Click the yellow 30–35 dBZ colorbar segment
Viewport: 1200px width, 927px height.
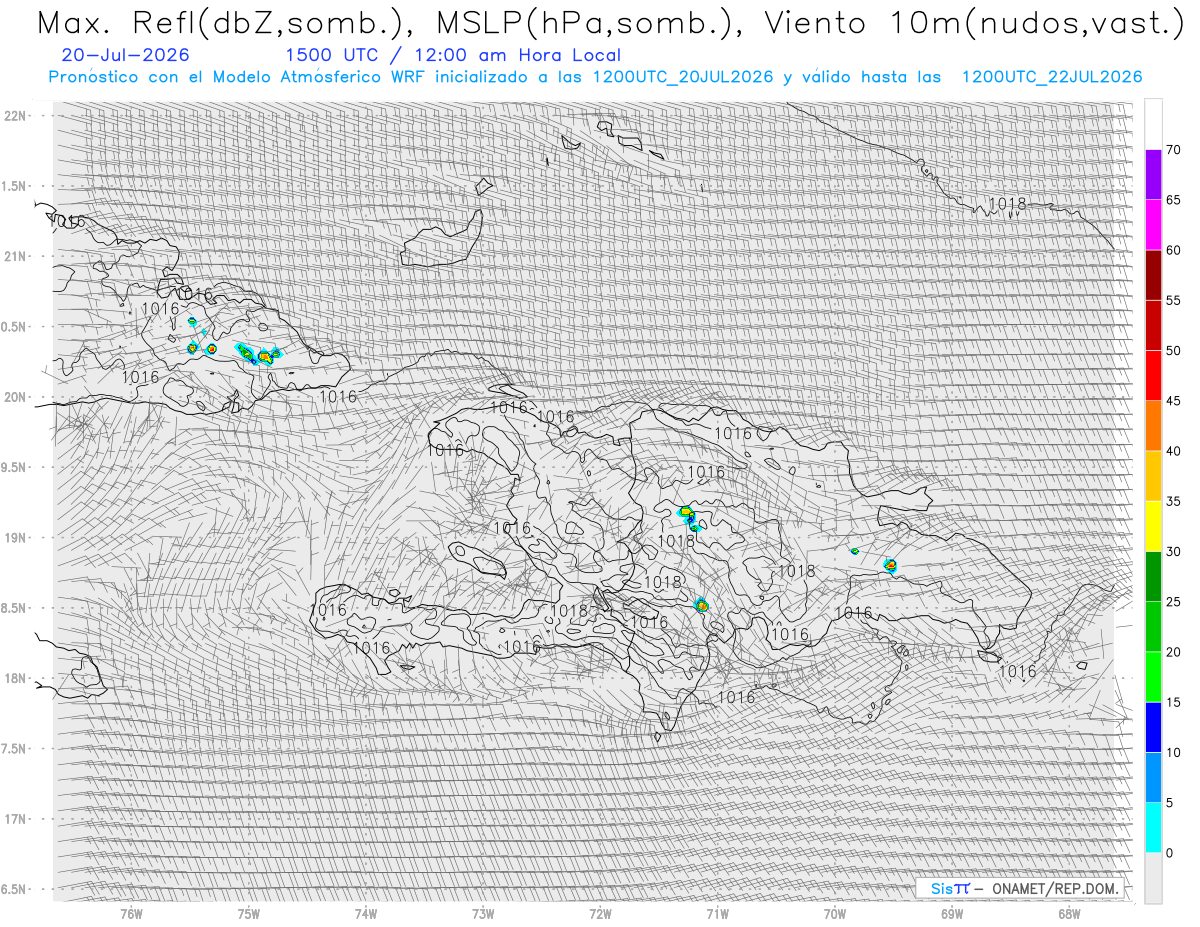click(x=1153, y=526)
